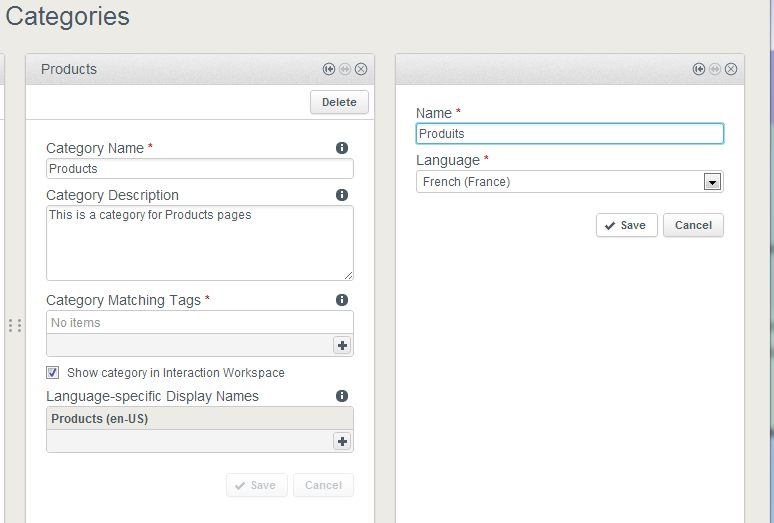
Task: Click info icon beside Category Name
Action: pos(342,148)
